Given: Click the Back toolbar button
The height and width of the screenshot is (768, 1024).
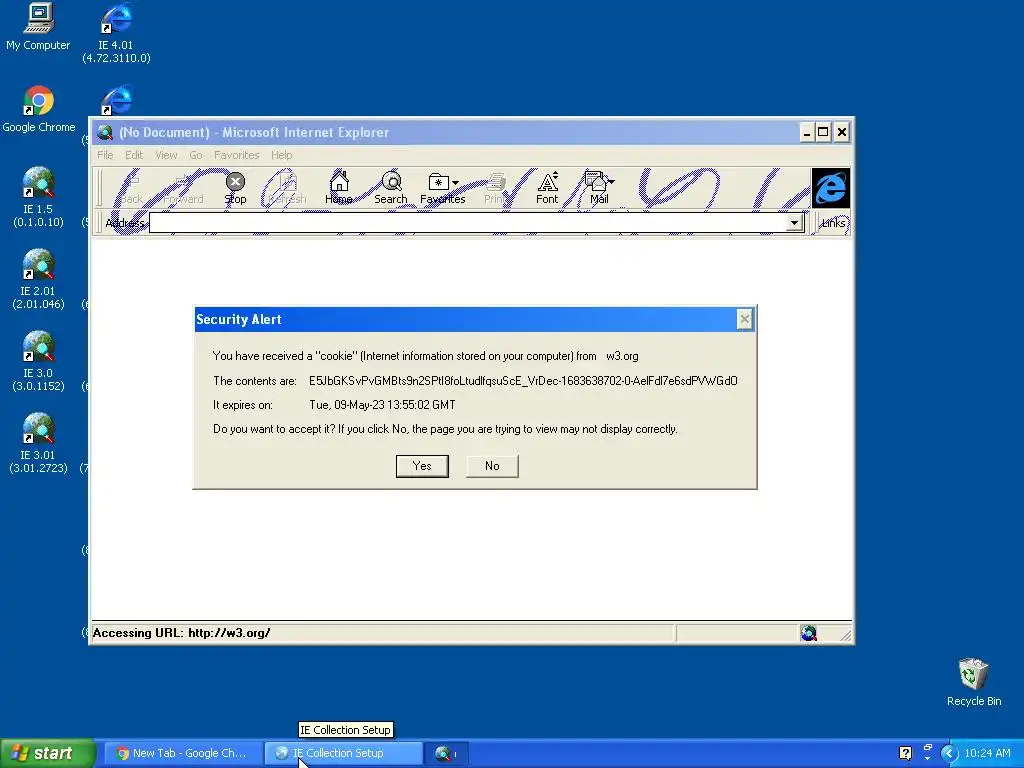Looking at the screenshot, I should pyautogui.click(x=131, y=187).
